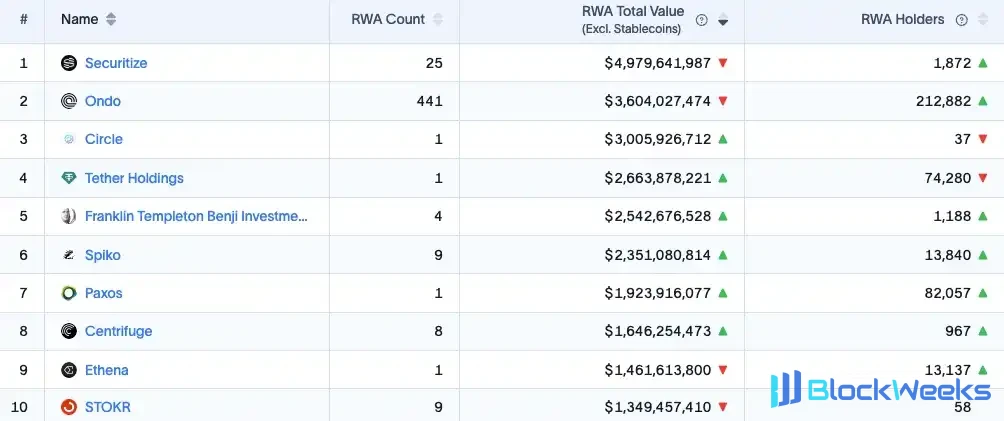Click the # rank column header
This screenshot has height=421, width=1004.
pyautogui.click(x=23, y=19)
